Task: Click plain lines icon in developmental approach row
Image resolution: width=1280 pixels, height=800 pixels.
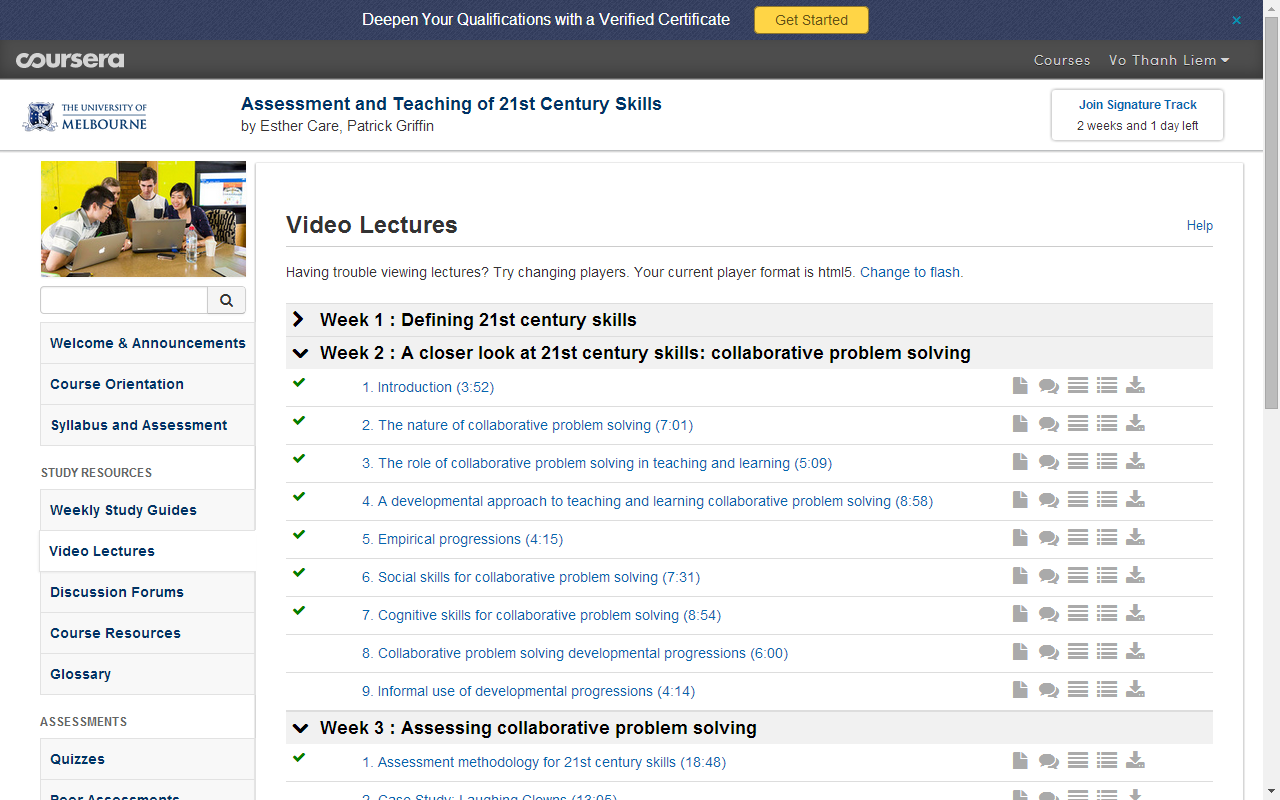Action: 1077,500
